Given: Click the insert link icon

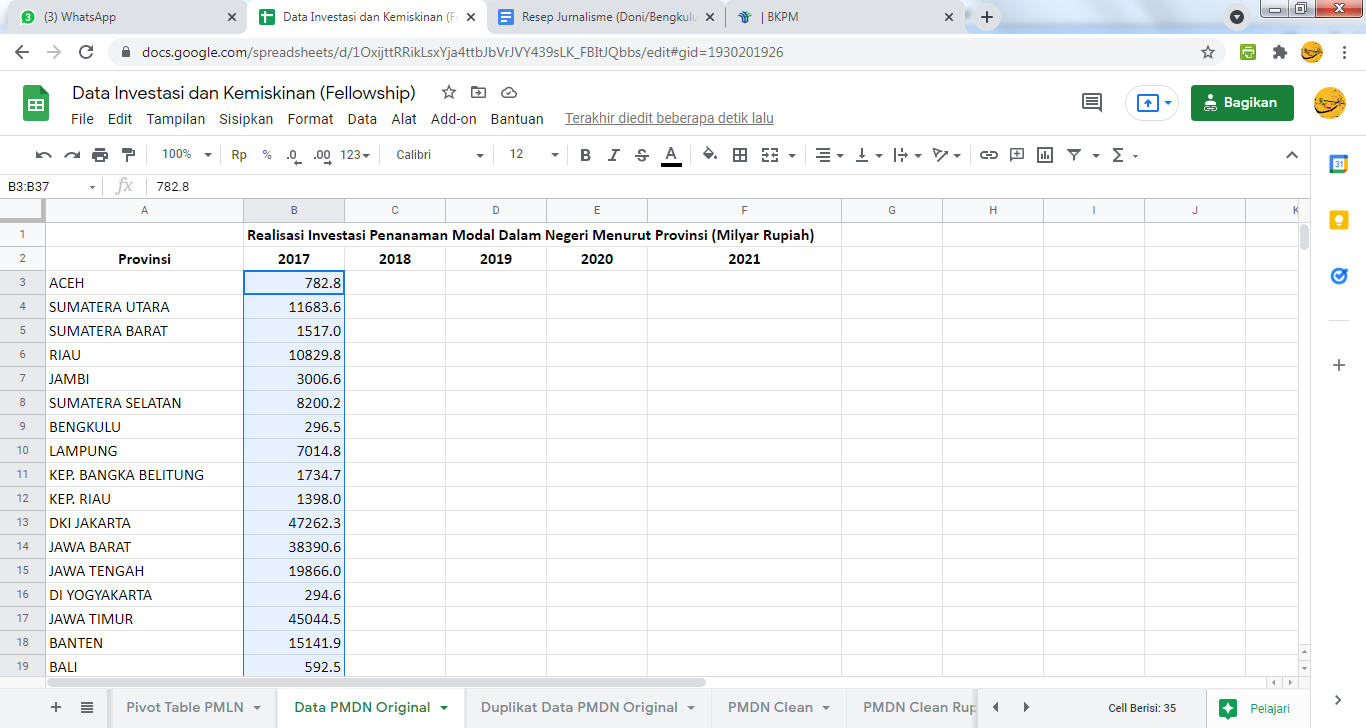Looking at the screenshot, I should point(988,155).
